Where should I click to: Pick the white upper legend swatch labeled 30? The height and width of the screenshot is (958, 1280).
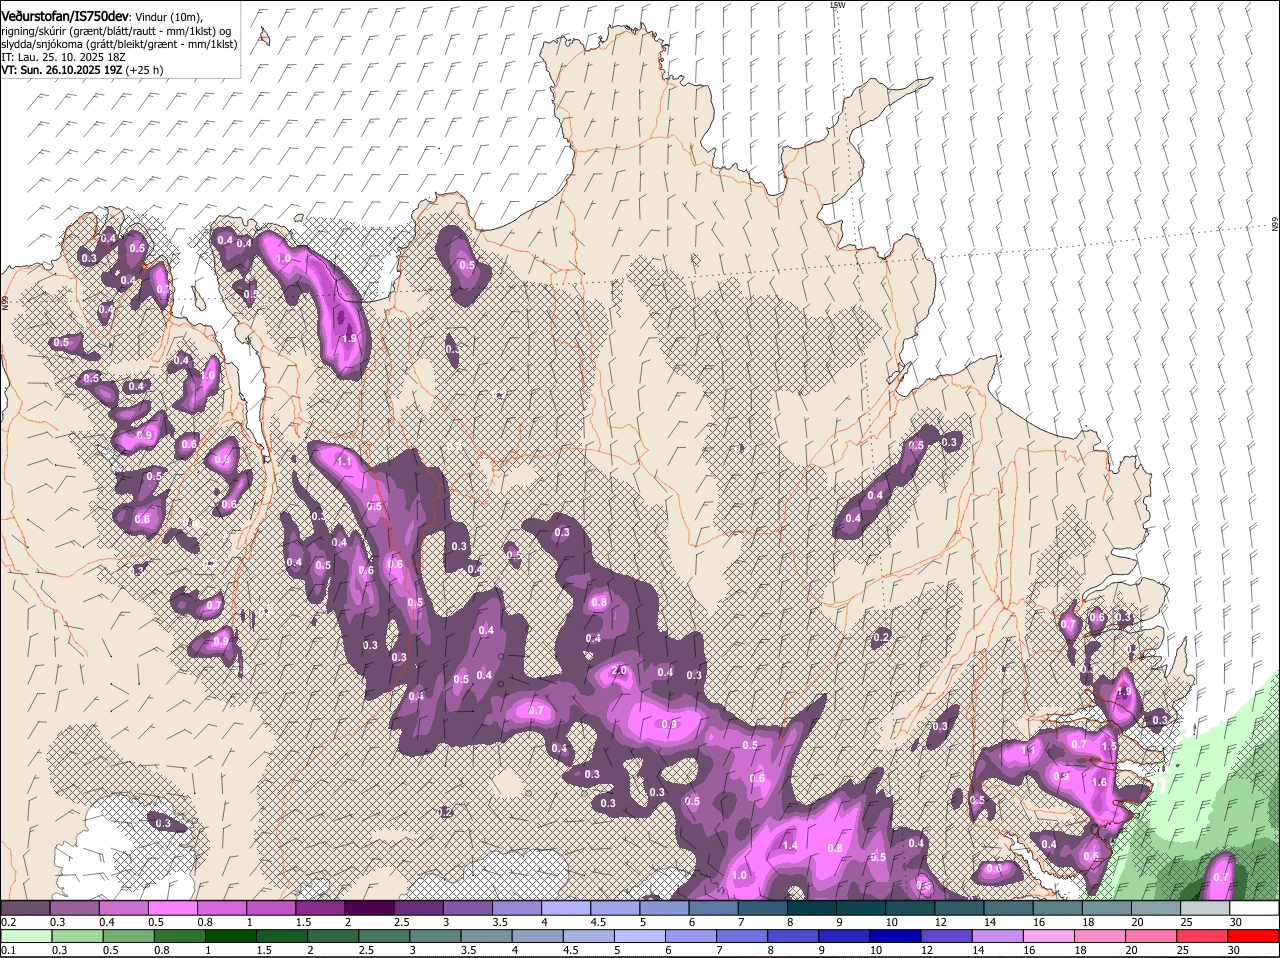[1254, 908]
